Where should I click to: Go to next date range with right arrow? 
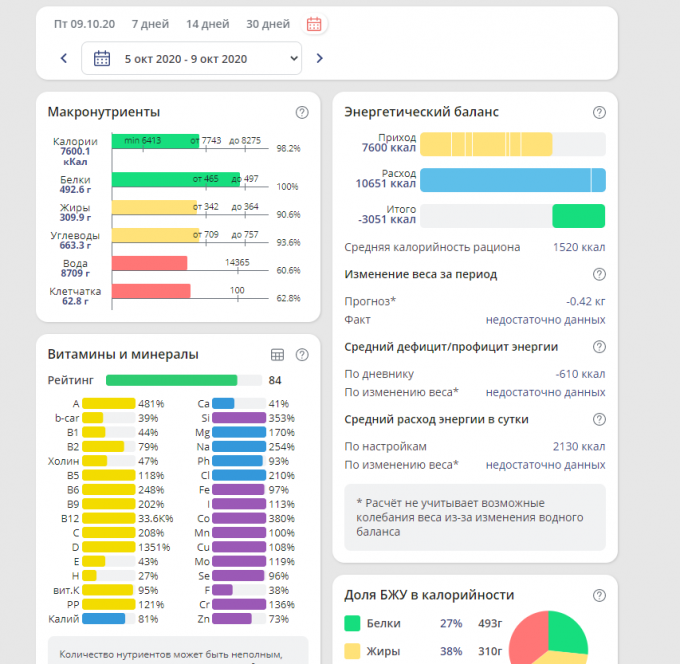coord(320,58)
